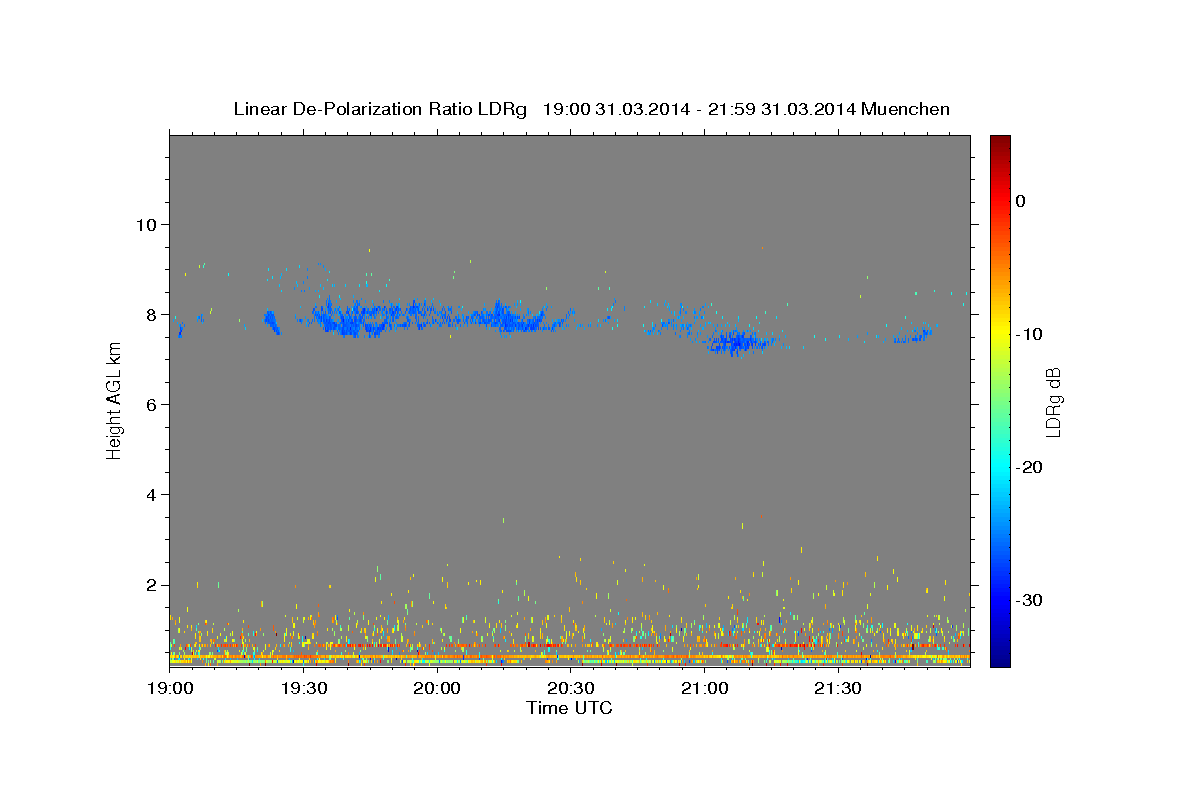Screen dimensions: 1200x800
Task: Select the 19:30 time tick label
Action: click(x=303, y=689)
